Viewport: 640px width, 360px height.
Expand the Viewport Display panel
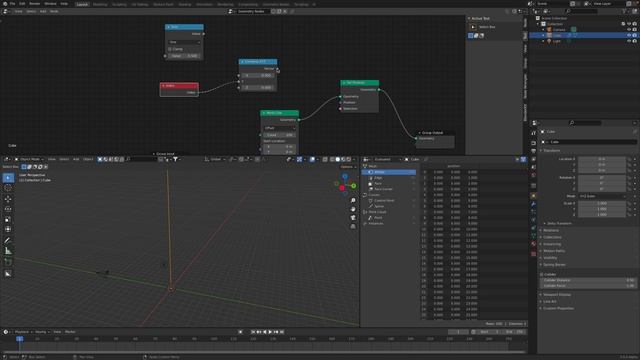click(x=557, y=295)
